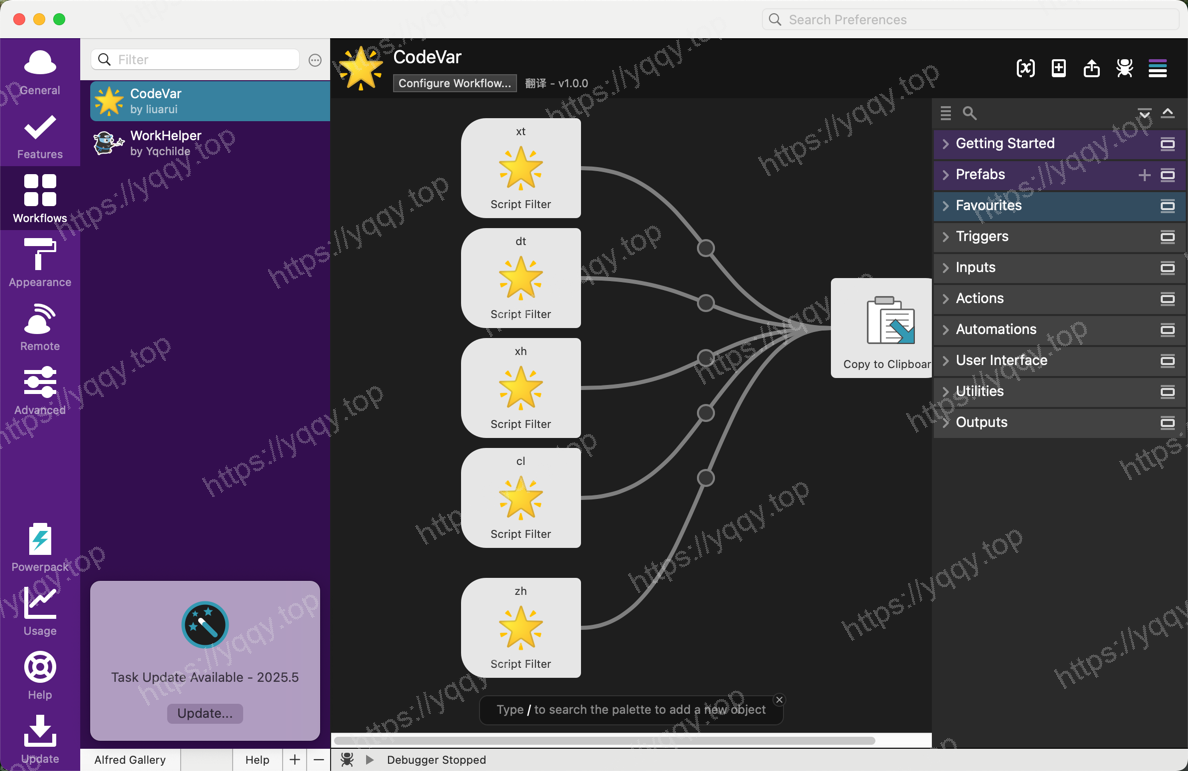Open the workflow variables [x] icon
1188x771 pixels.
click(x=1025, y=68)
